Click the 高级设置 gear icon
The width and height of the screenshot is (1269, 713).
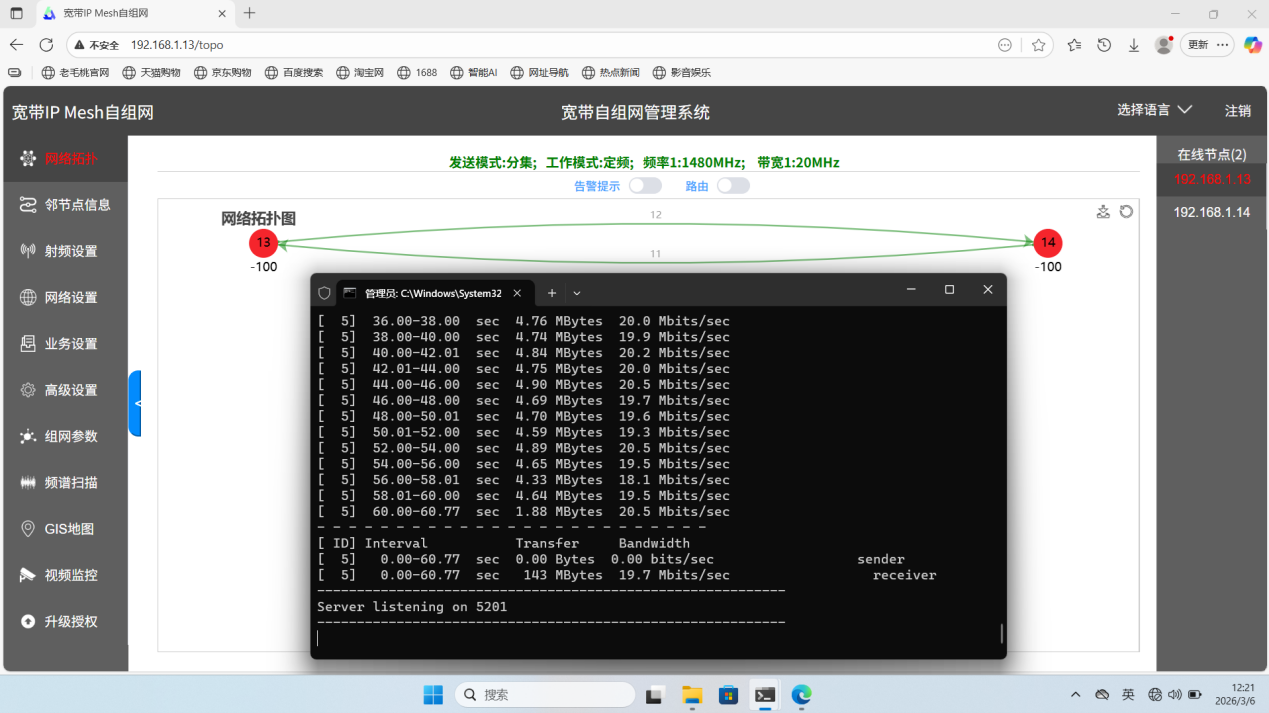click(x=28, y=390)
